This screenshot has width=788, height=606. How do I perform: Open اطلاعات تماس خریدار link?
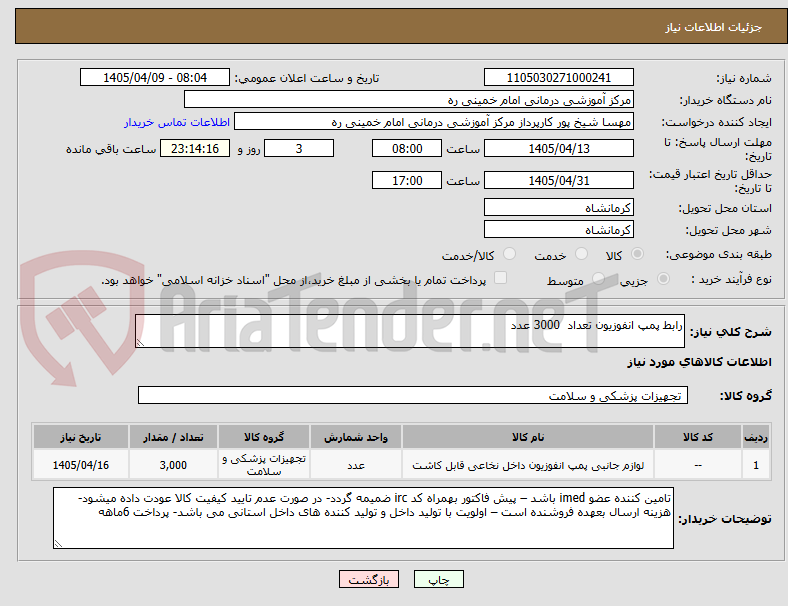point(177,122)
